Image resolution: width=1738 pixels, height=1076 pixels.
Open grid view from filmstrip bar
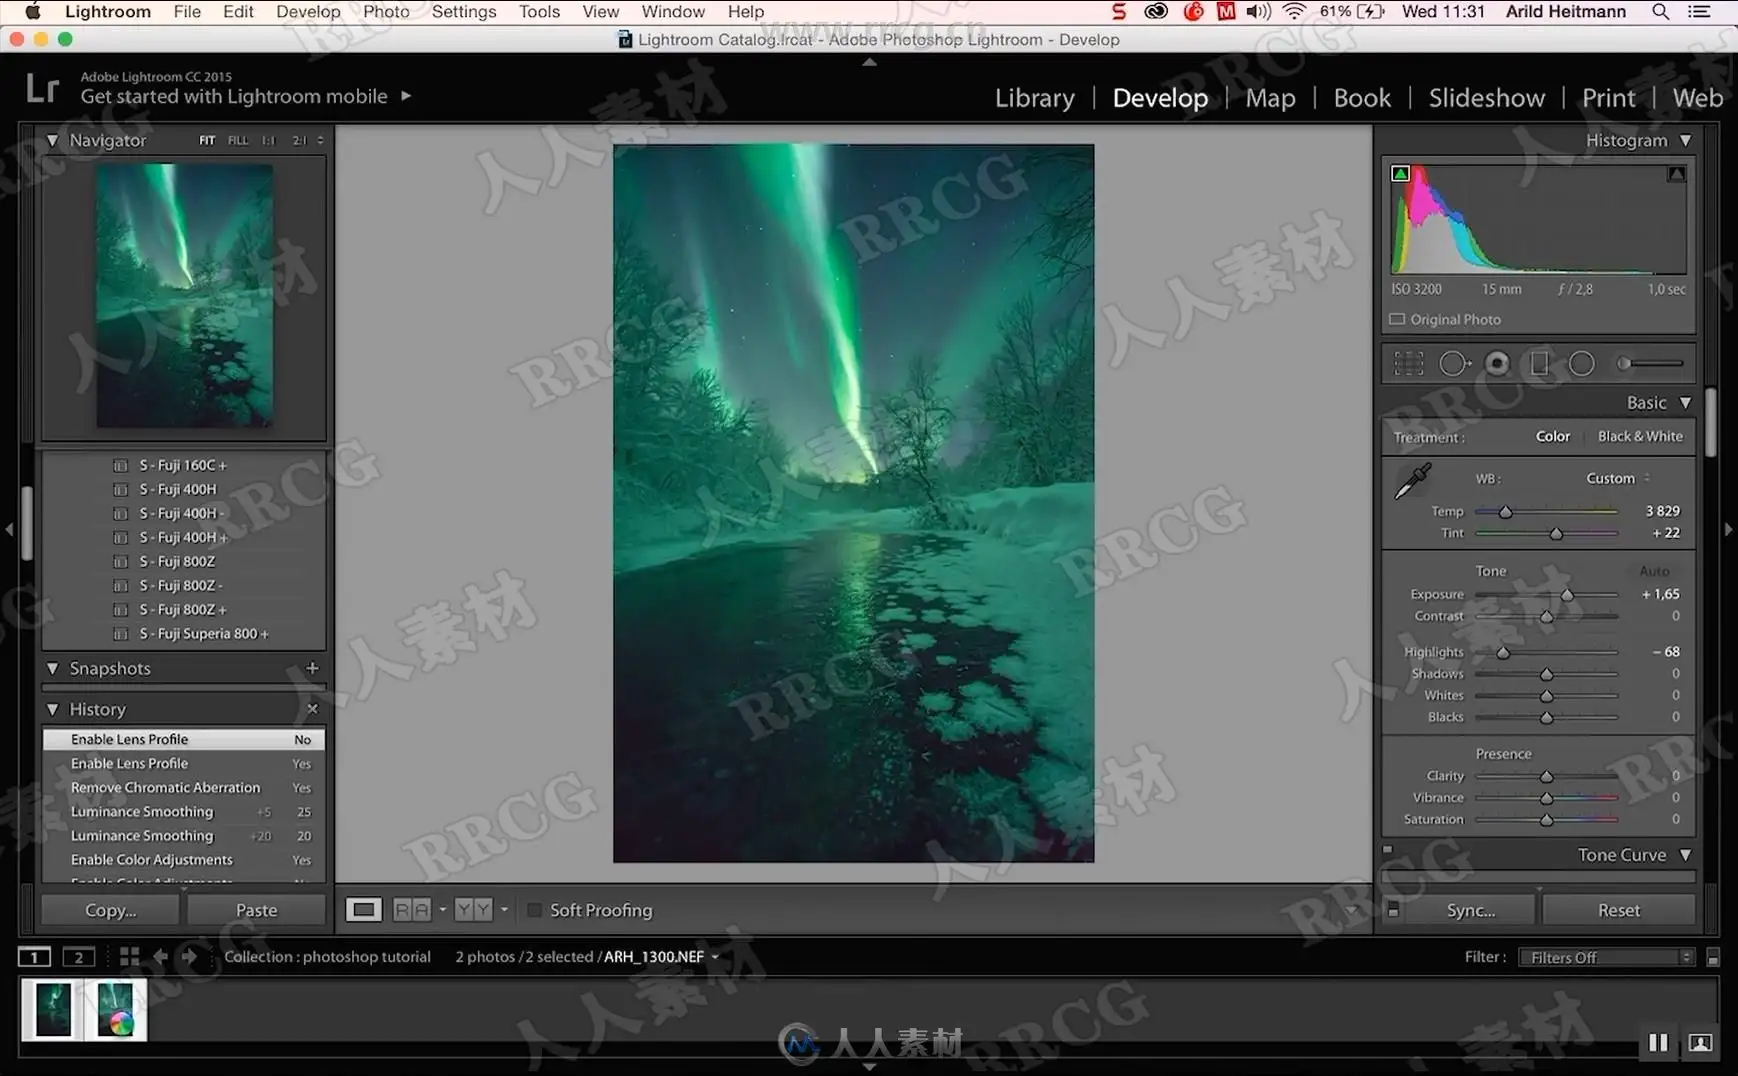point(129,957)
